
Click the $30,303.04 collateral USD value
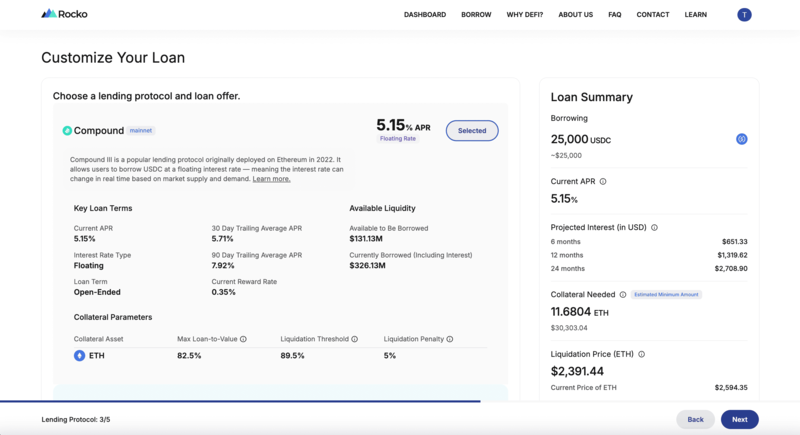pos(569,328)
